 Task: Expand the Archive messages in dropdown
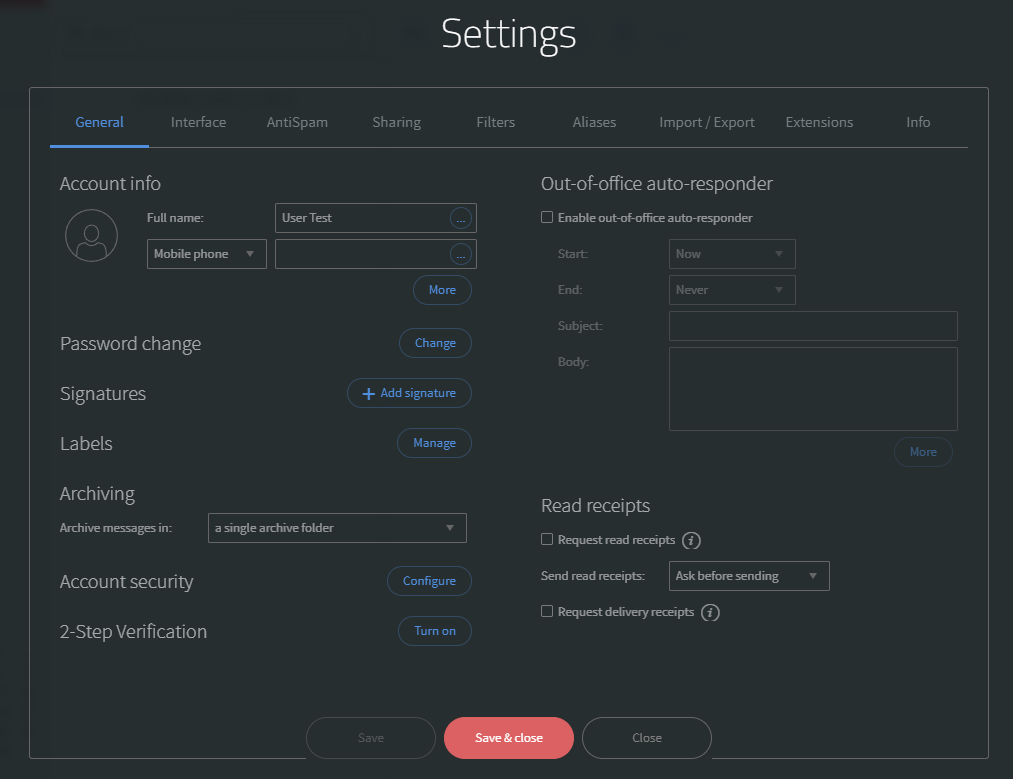click(337, 528)
